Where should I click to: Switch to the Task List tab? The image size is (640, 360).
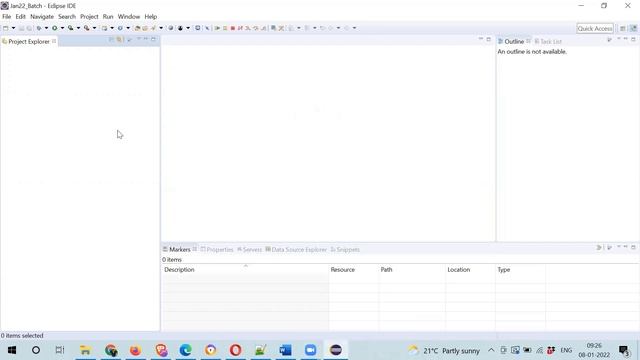tap(548, 42)
